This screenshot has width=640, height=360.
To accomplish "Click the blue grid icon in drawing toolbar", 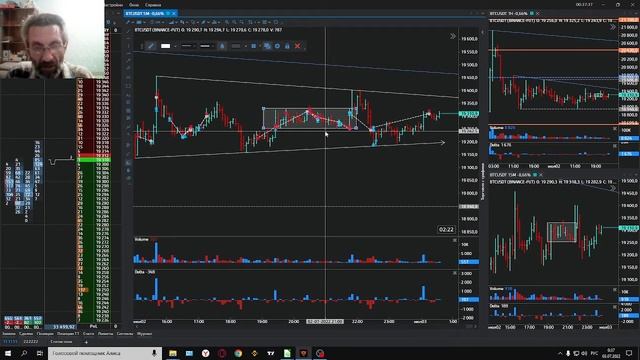I will click(x=254, y=46).
